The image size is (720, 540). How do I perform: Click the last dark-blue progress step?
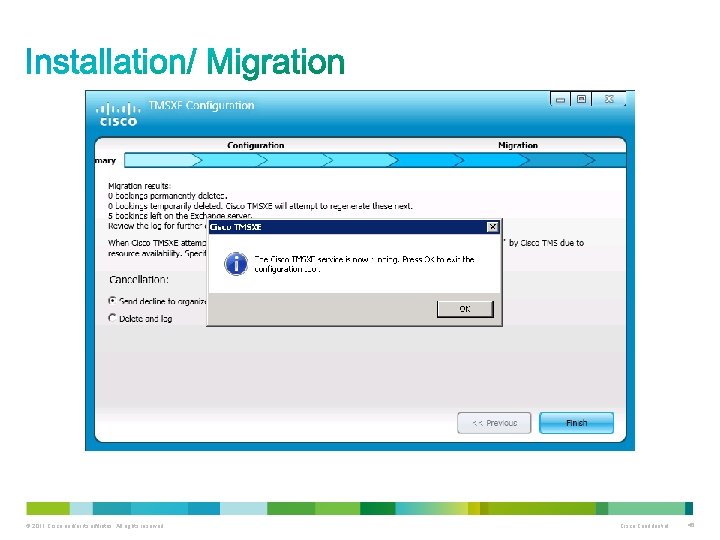[611, 160]
